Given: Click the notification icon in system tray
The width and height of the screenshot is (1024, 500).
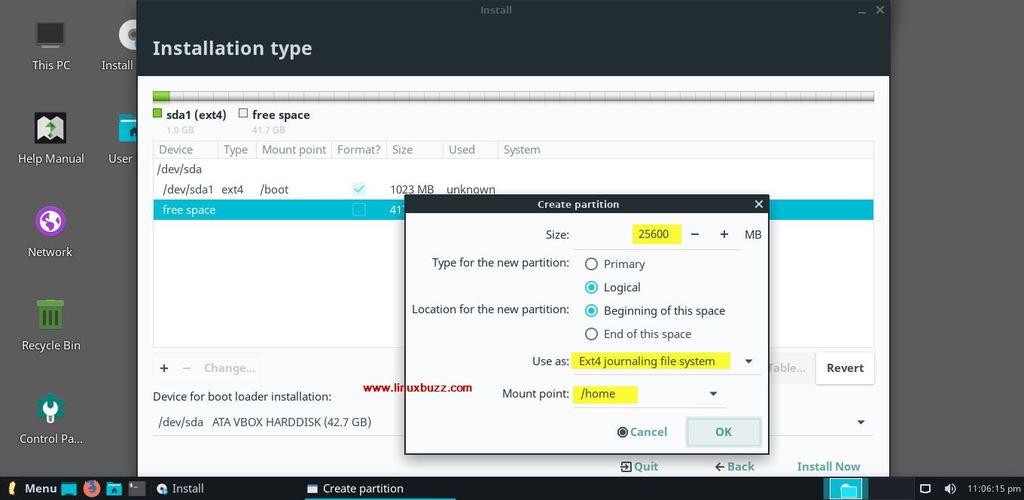Looking at the screenshot, I should (925, 488).
